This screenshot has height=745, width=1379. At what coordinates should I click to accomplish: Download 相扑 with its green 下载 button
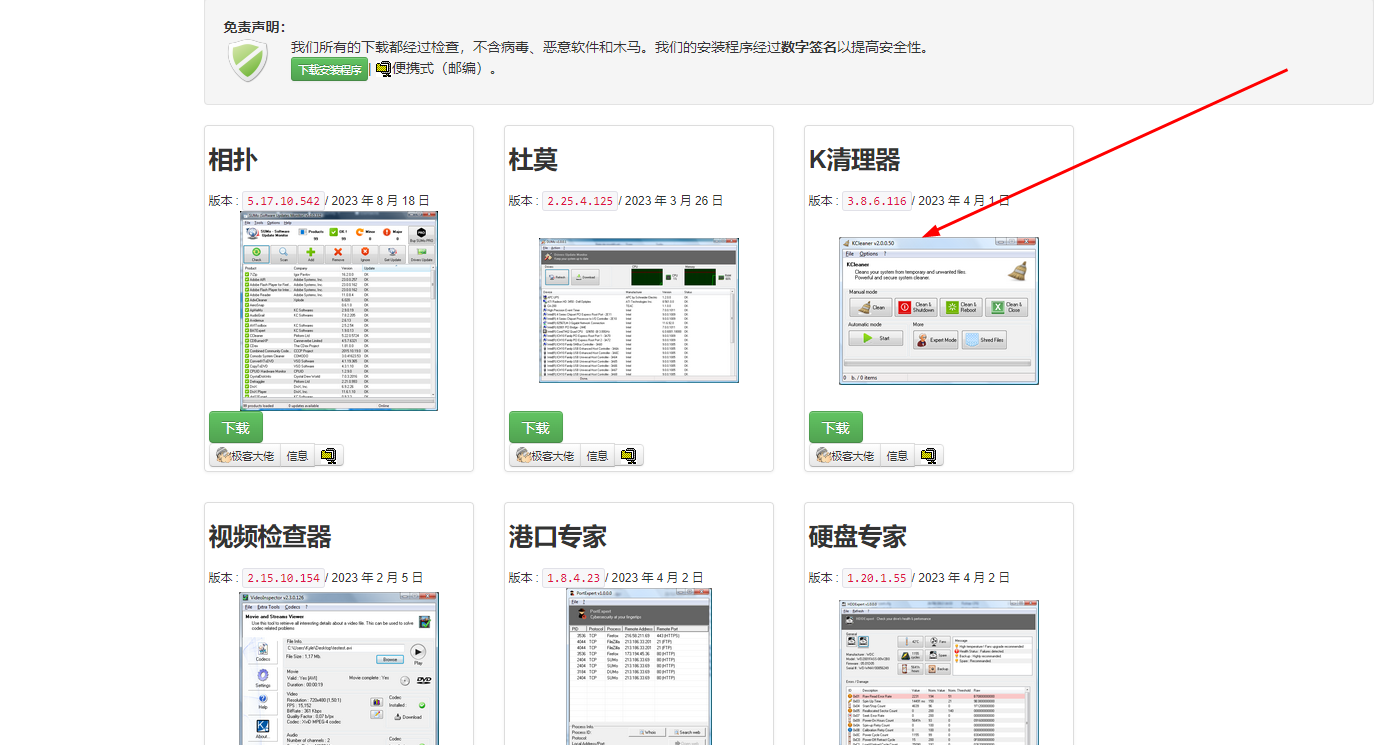pyautogui.click(x=236, y=427)
